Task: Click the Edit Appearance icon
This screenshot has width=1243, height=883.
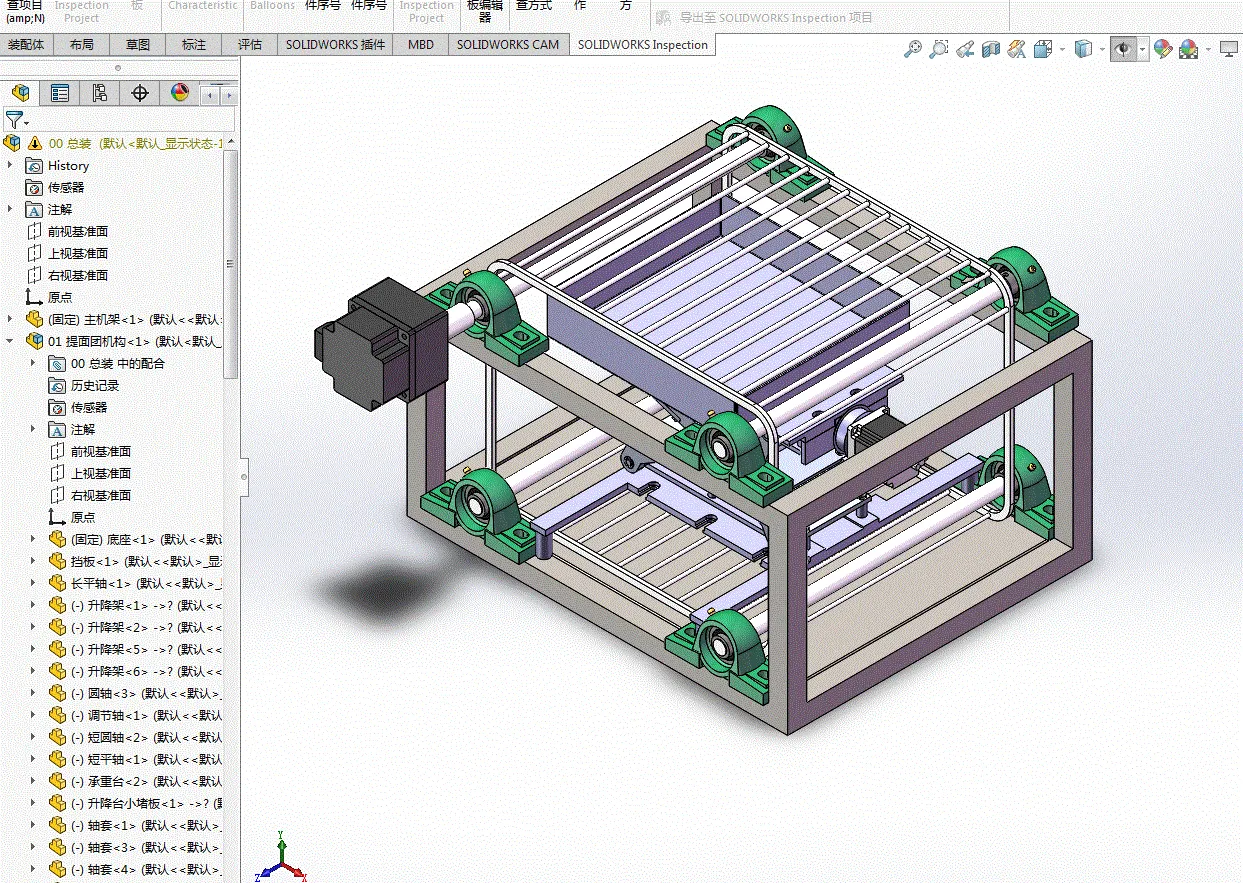Action: [x=1162, y=49]
